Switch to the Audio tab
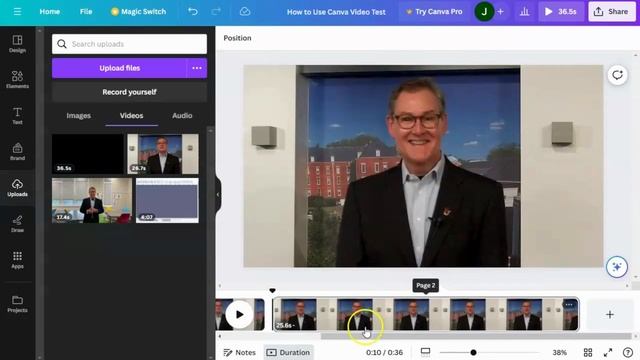This screenshot has width=640, height=360. click(x=182, y=116)
